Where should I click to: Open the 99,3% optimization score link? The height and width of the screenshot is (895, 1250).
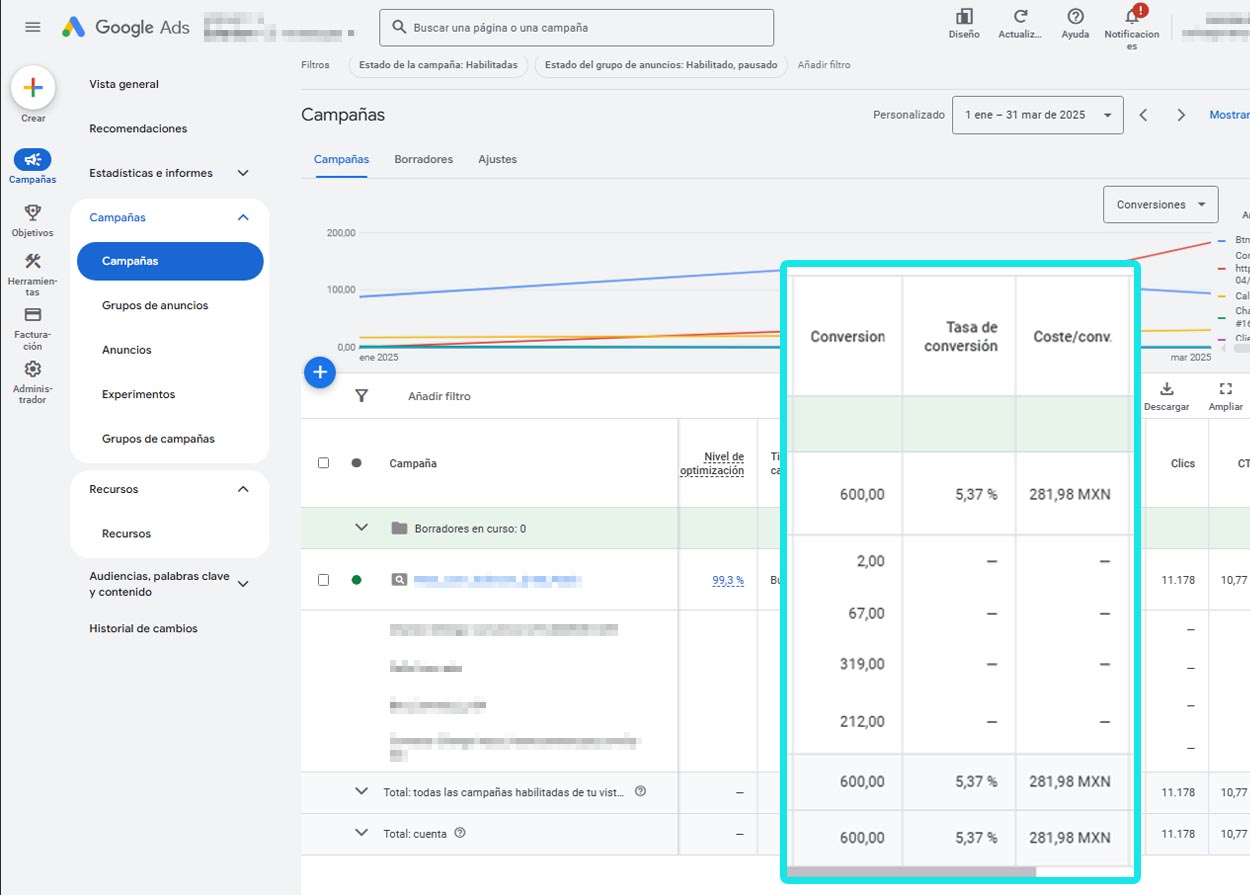(x=723, y=579)
